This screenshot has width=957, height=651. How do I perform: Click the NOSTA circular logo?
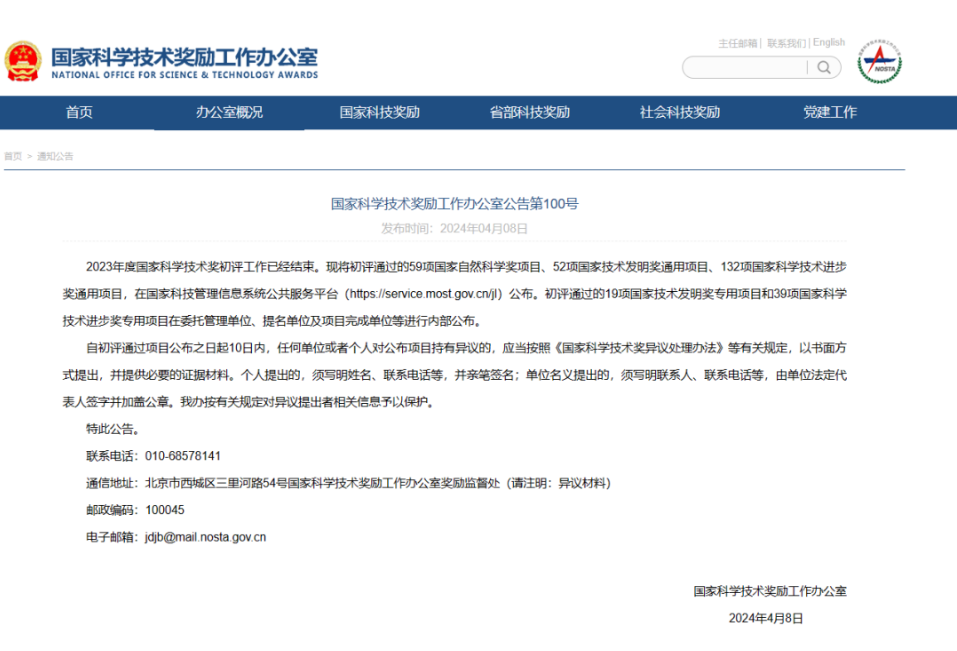[x=879, y=62]
